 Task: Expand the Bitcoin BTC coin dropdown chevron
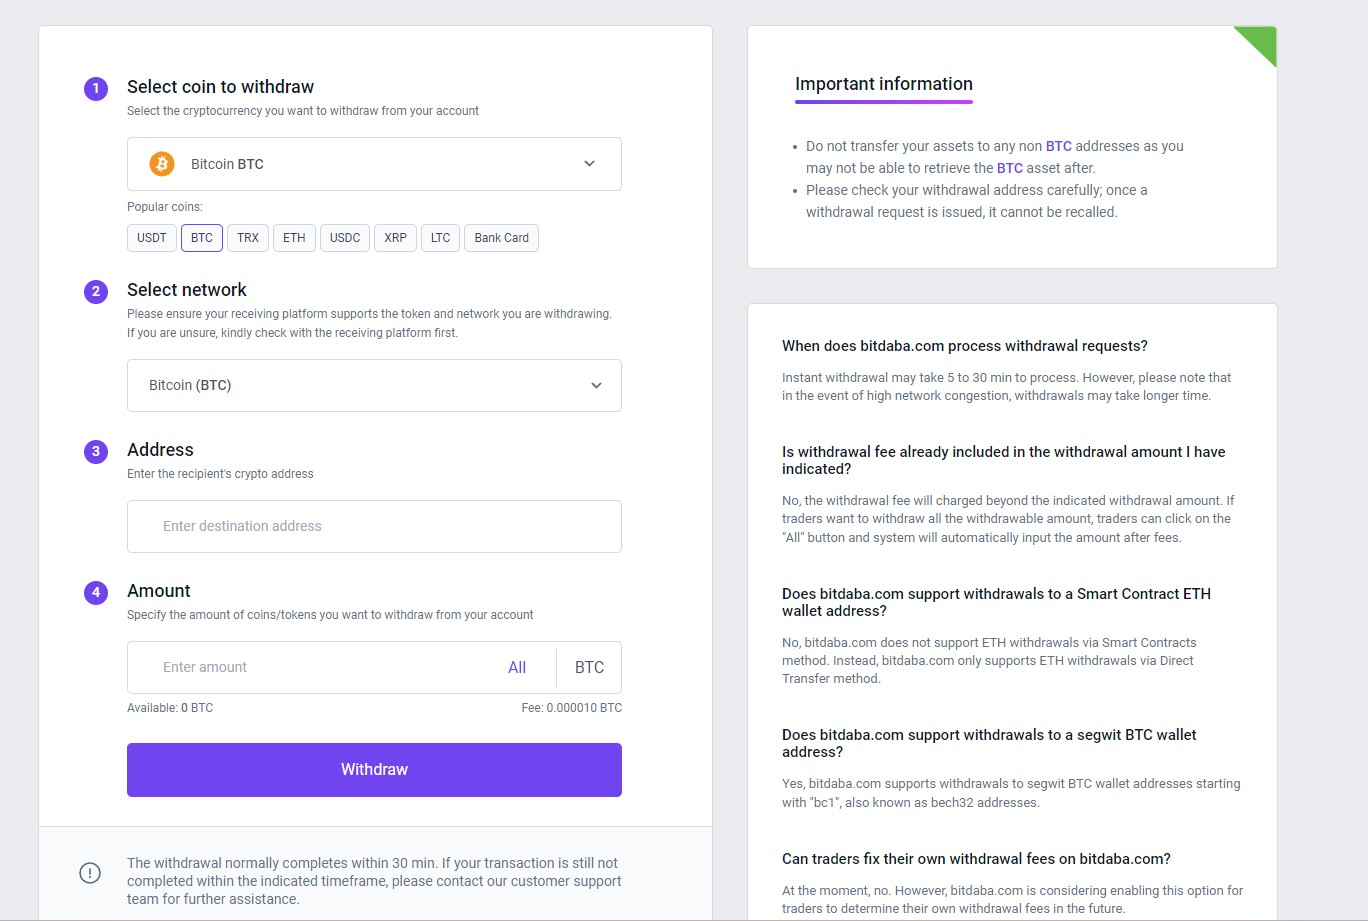coord(589,164)
